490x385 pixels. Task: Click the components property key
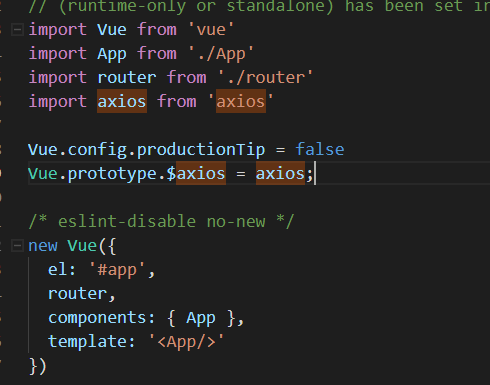click(x=97, y=318)
